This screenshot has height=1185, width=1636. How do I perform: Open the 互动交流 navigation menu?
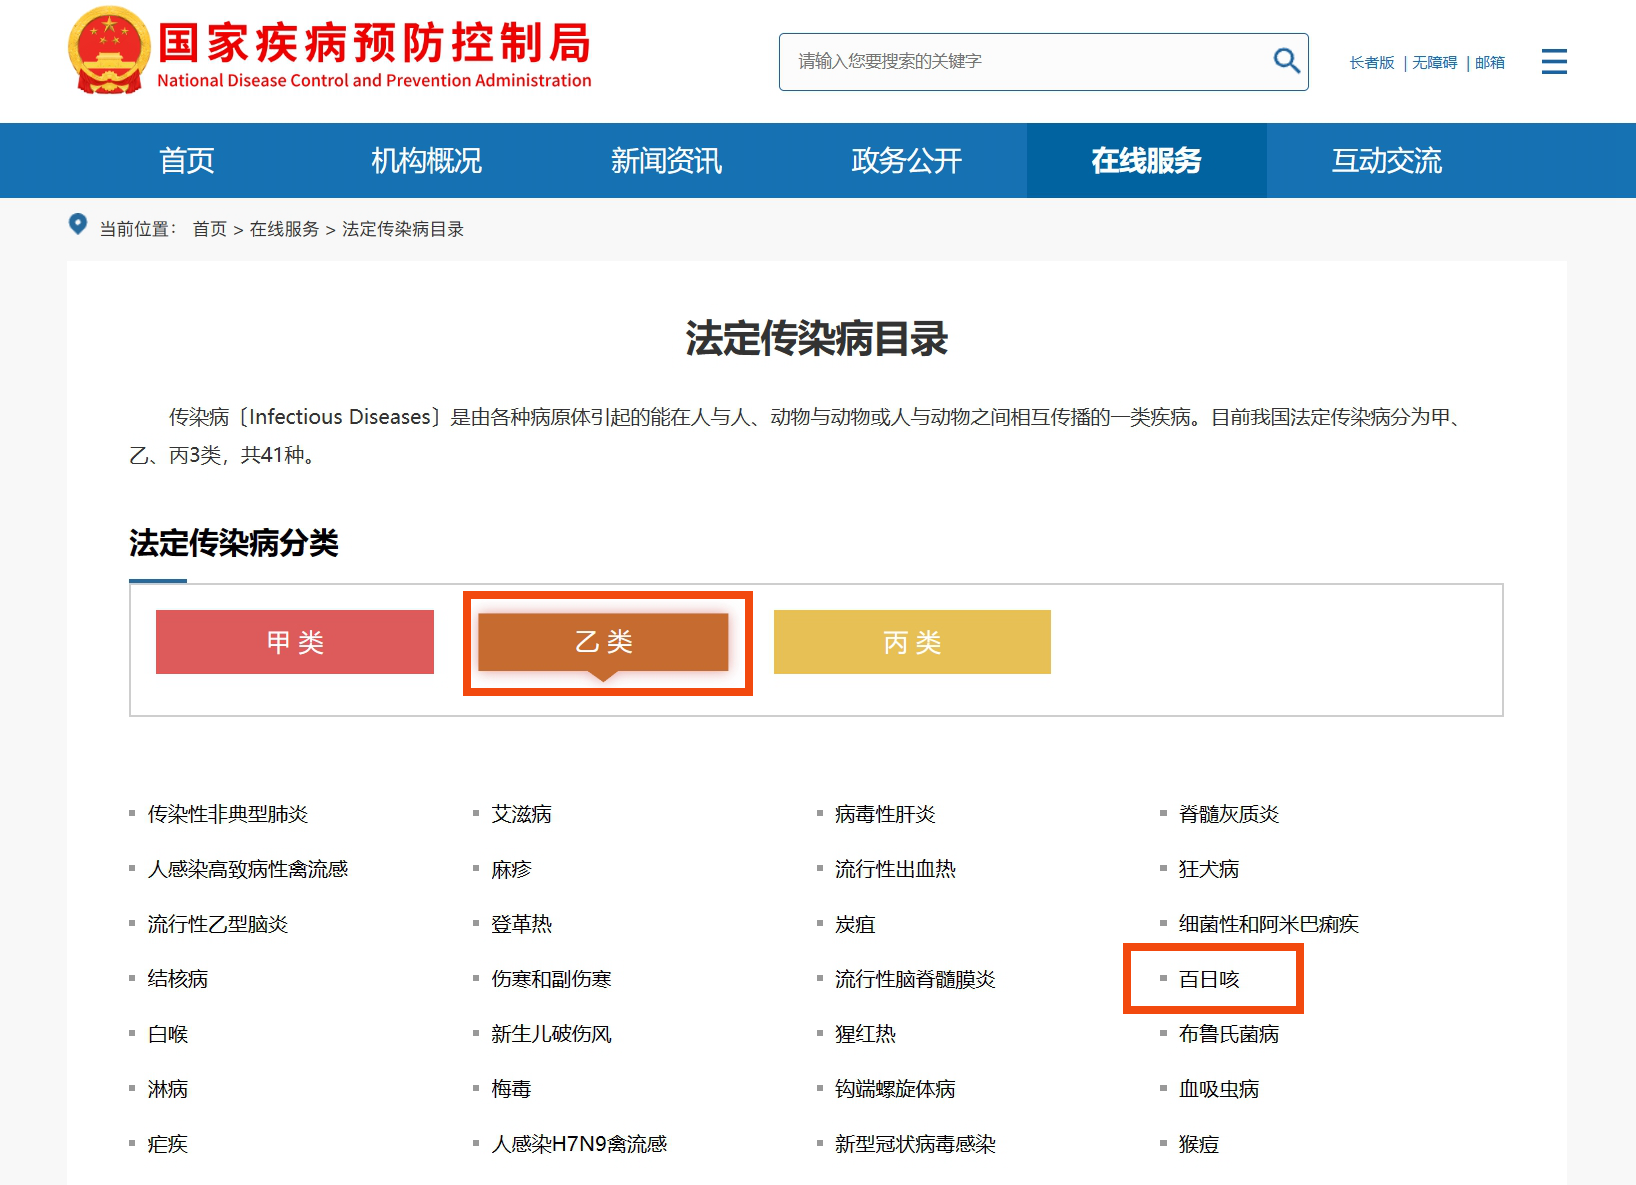[1385, 160]
